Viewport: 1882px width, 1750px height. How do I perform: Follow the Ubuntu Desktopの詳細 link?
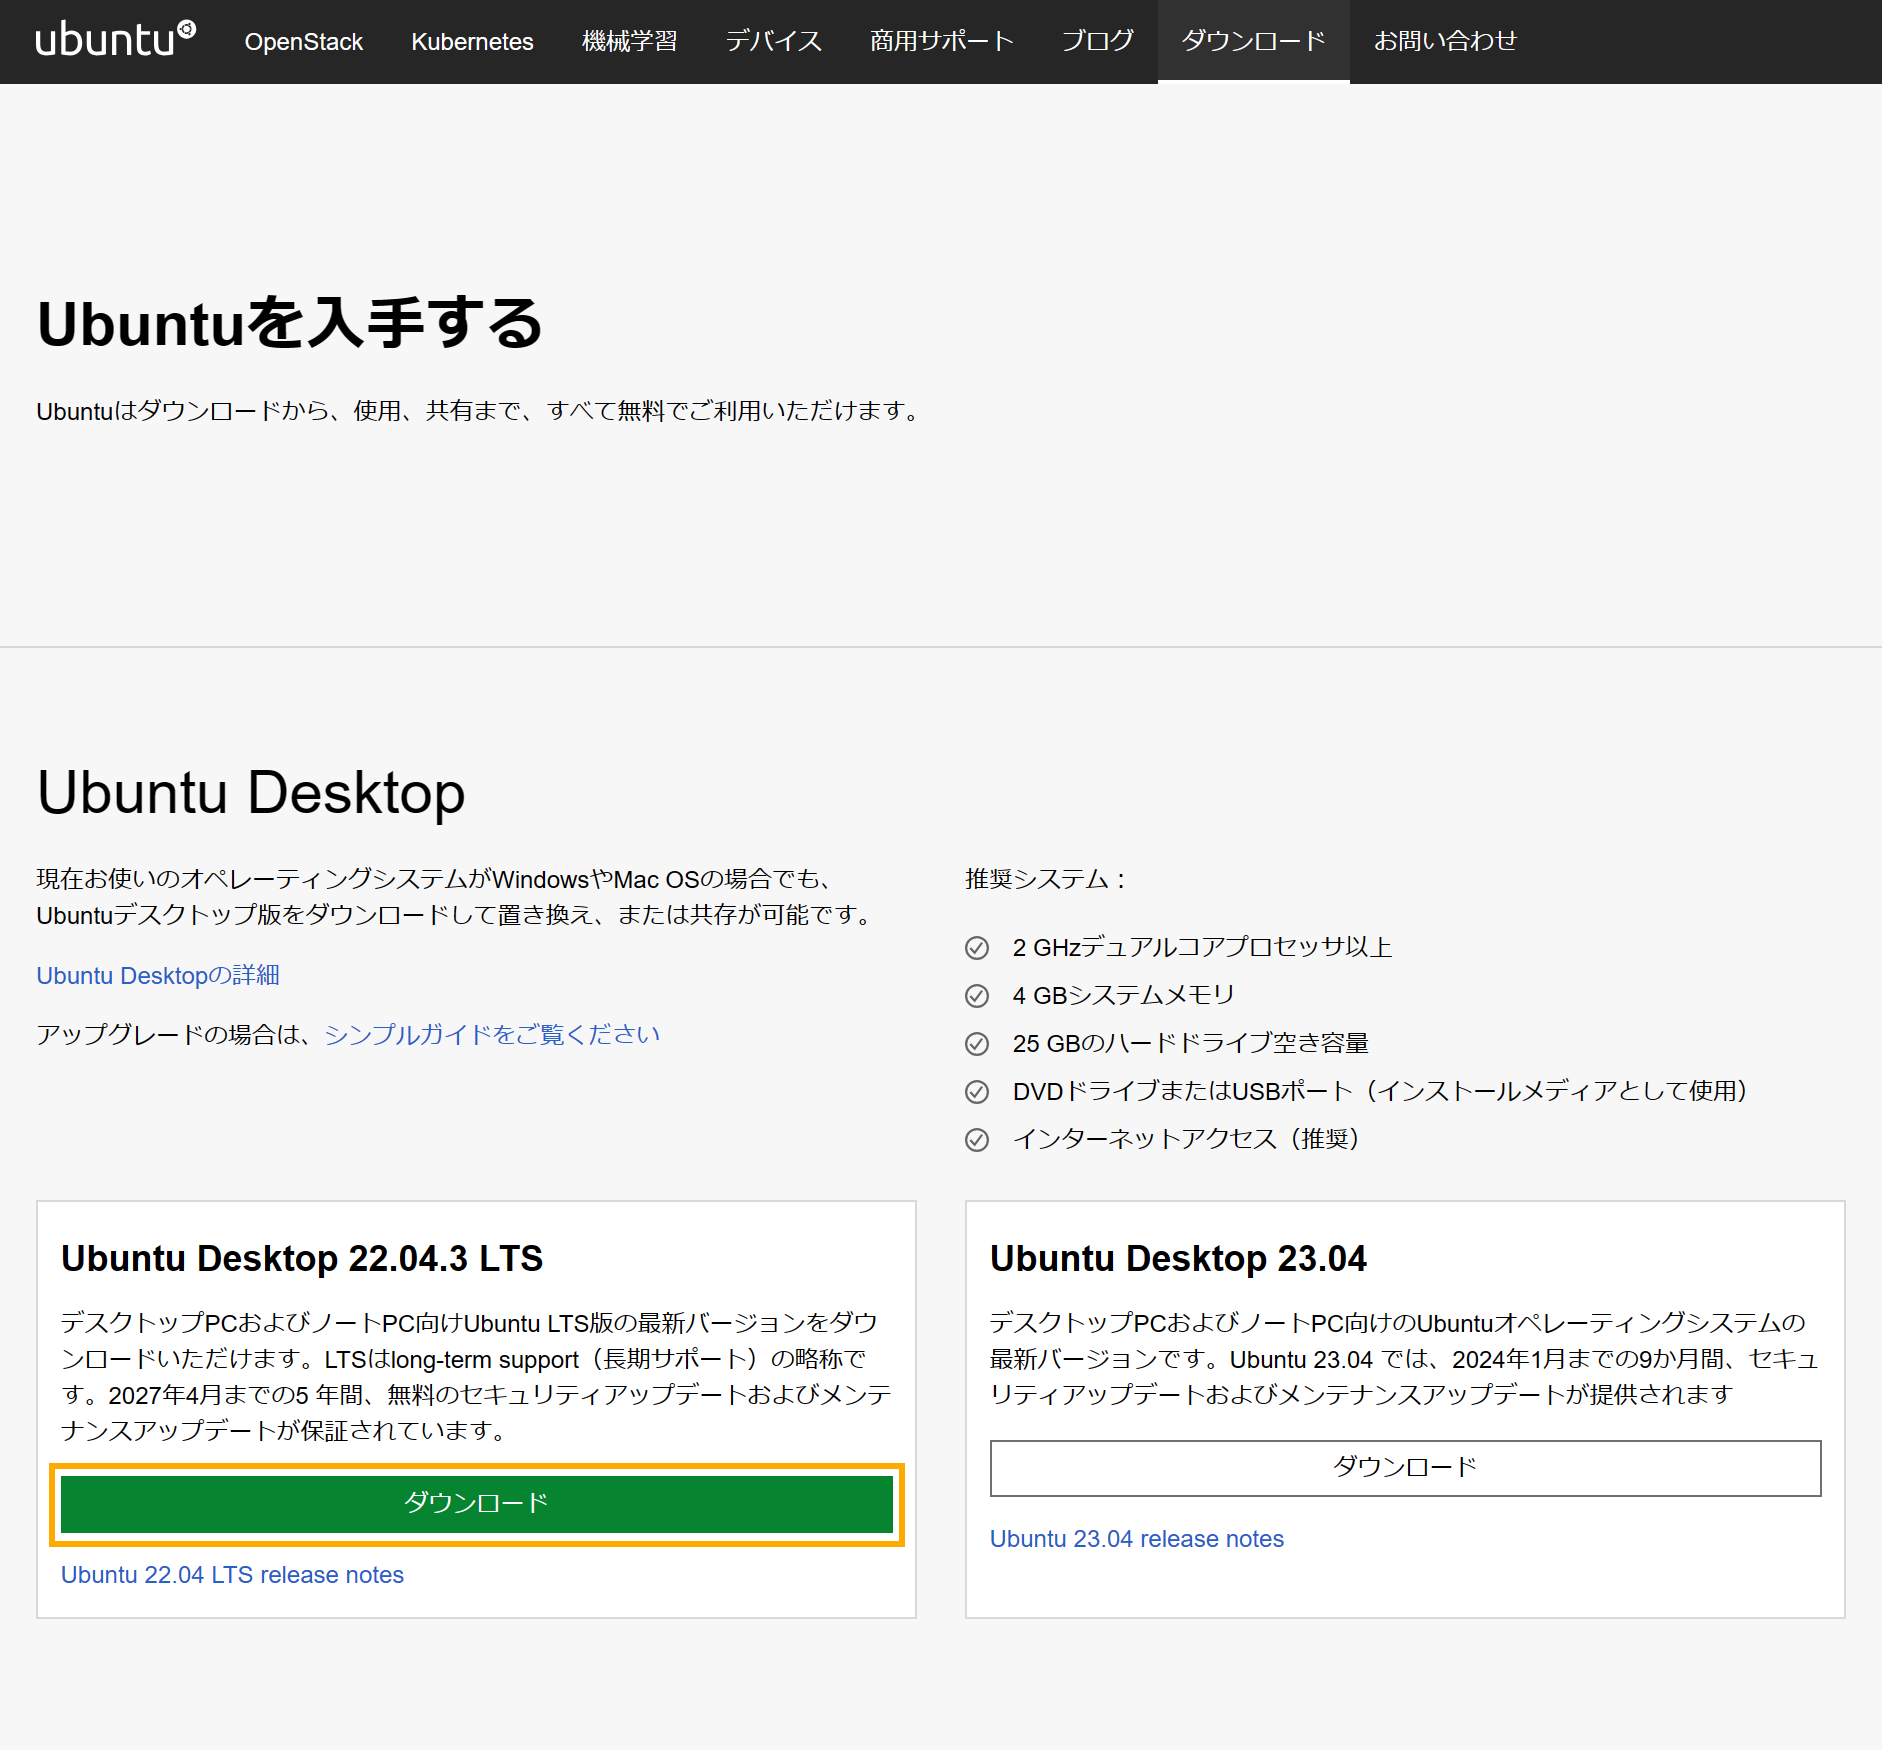click(x=158, y=975)
